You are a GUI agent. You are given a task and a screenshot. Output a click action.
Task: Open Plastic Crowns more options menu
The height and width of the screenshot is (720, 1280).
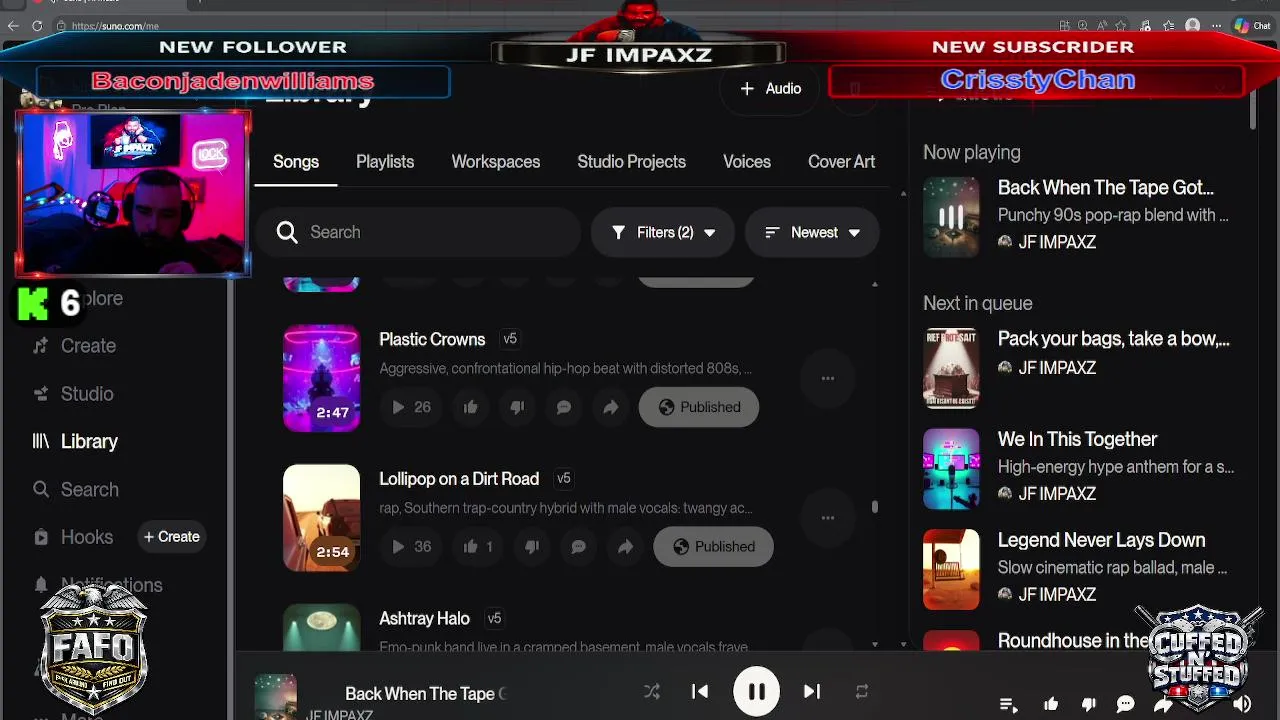[828, 378]
